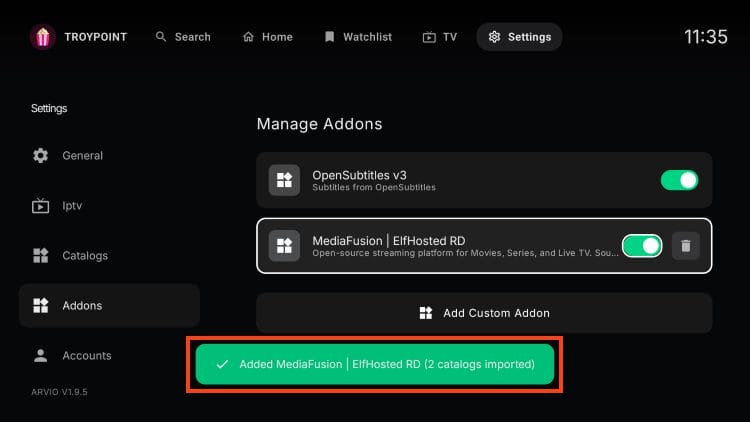Image resolution: width=750 pixels, height=422 pixels.
Task: Open Accounts settings section
Action: click(x=109, y=355)
